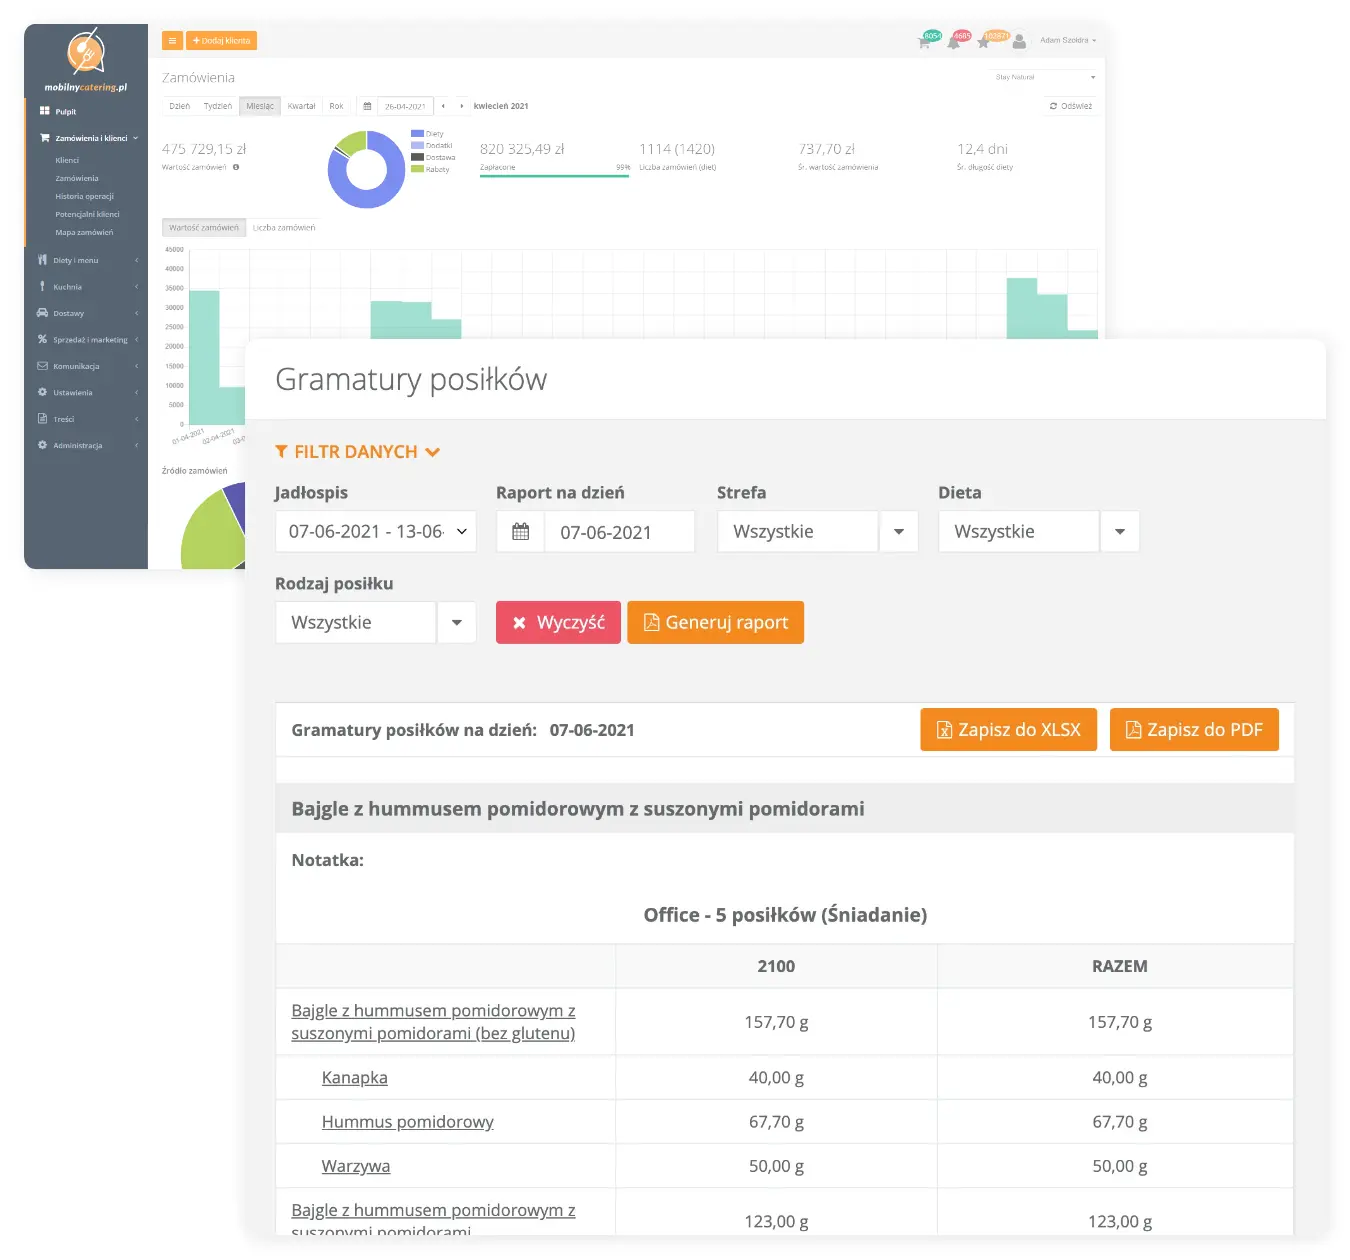Click the filter funnel icon in Gramatury
The height and width of the screenshot is (1260, 1350).
click(282, 452)
